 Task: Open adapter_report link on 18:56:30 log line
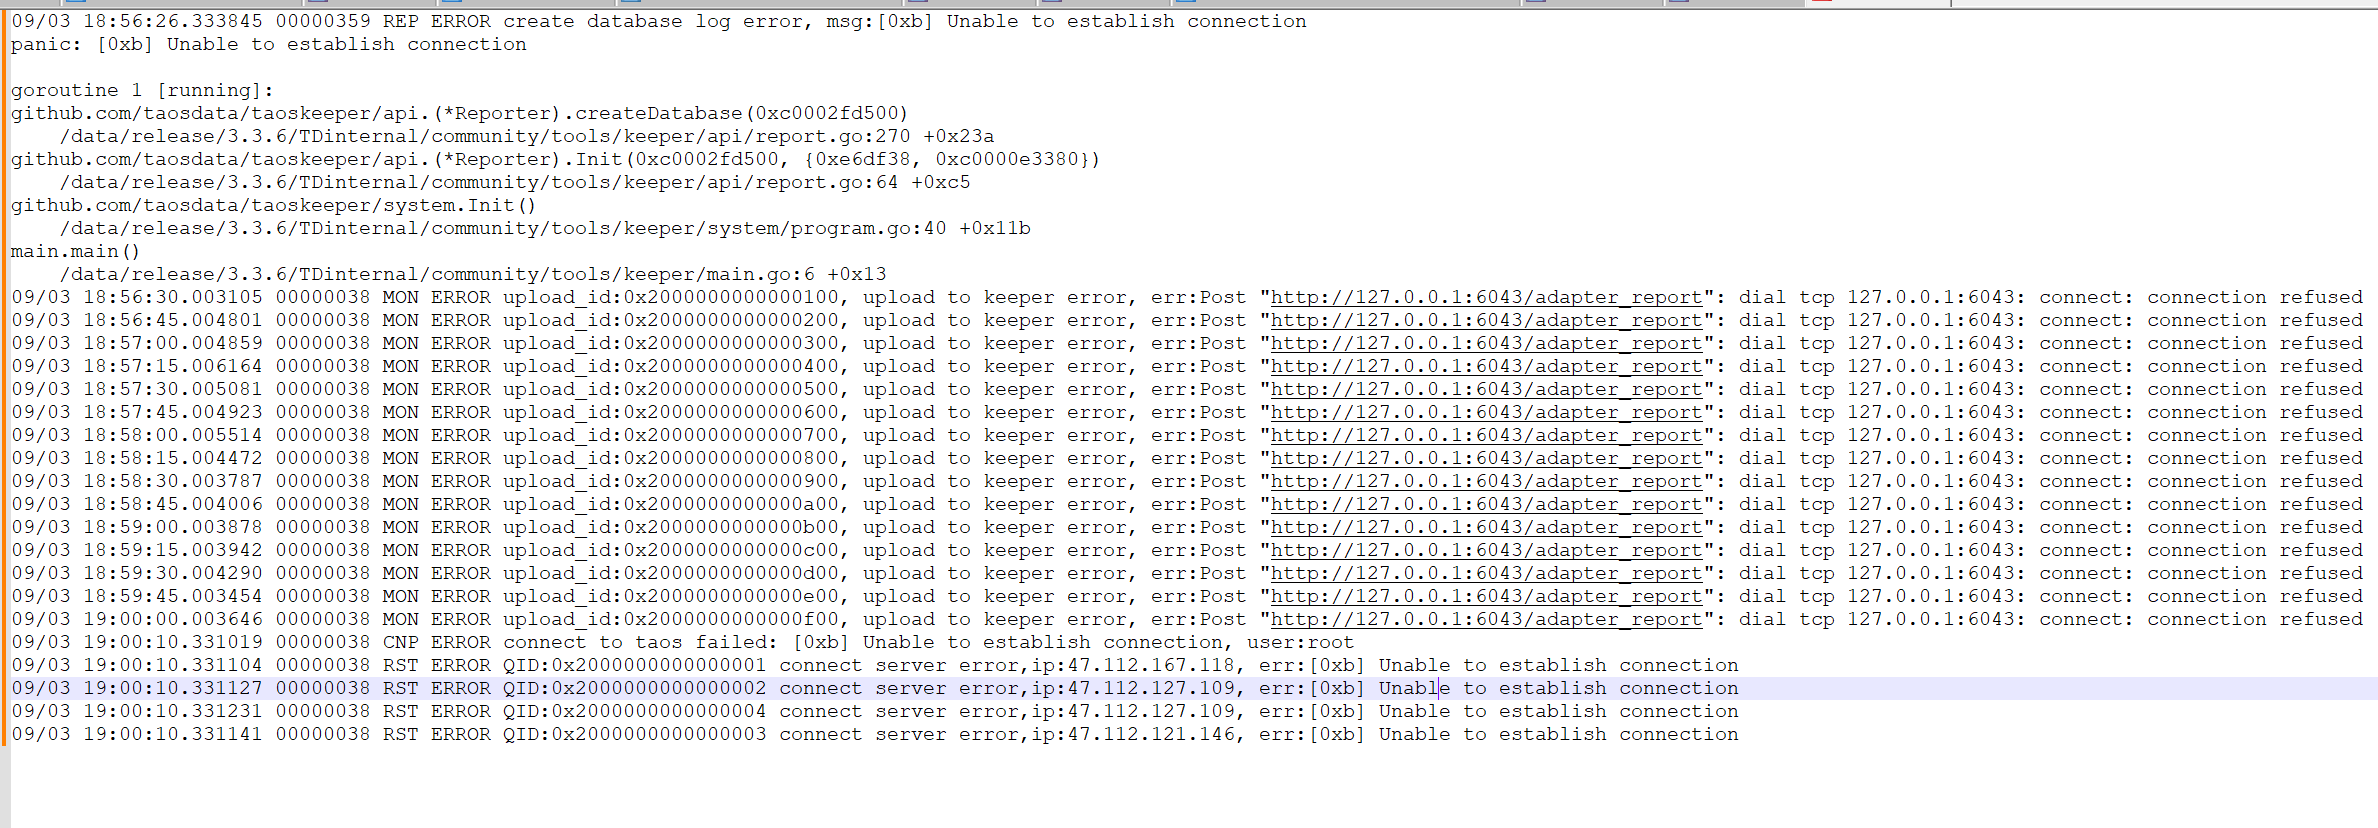pyautogui.click(x=1485, y=297)
